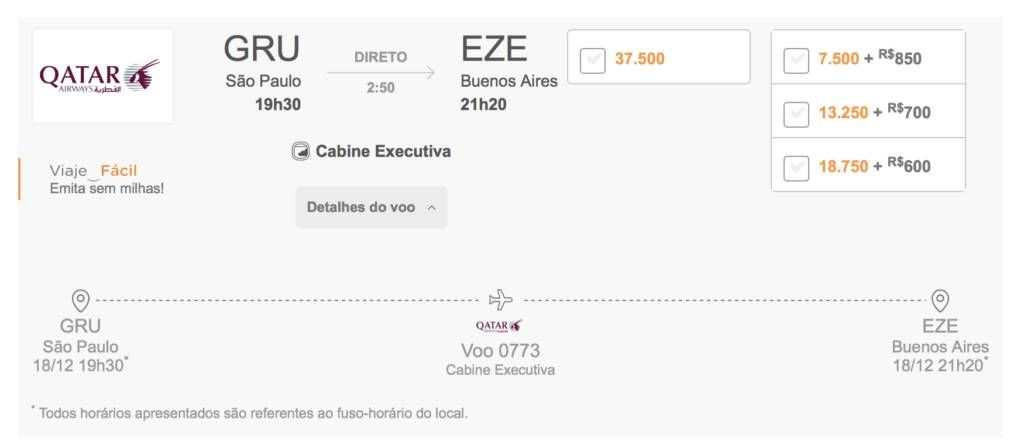Click the DIRETO arrow between airports
This screenshot has height=445, width=1024.
(x=381, y=73)
